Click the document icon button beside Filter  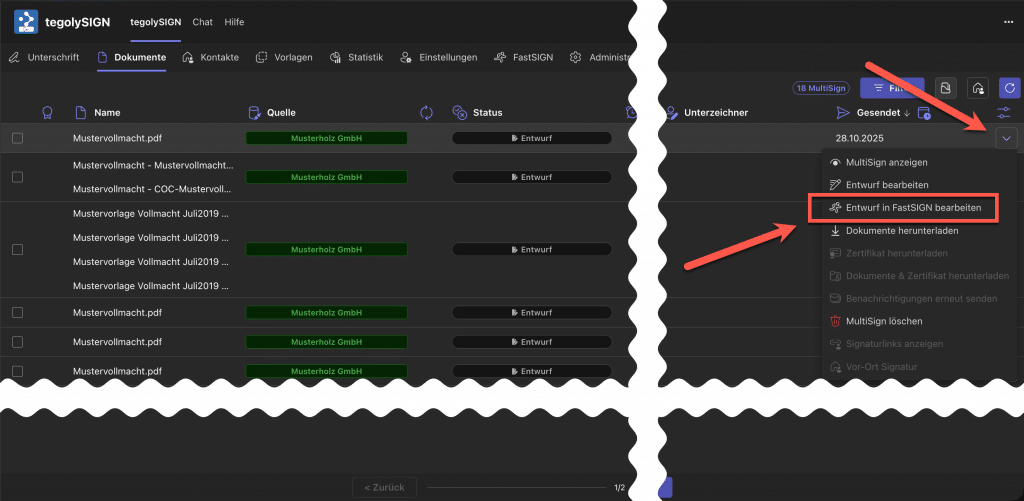click(x=945, y=89)
